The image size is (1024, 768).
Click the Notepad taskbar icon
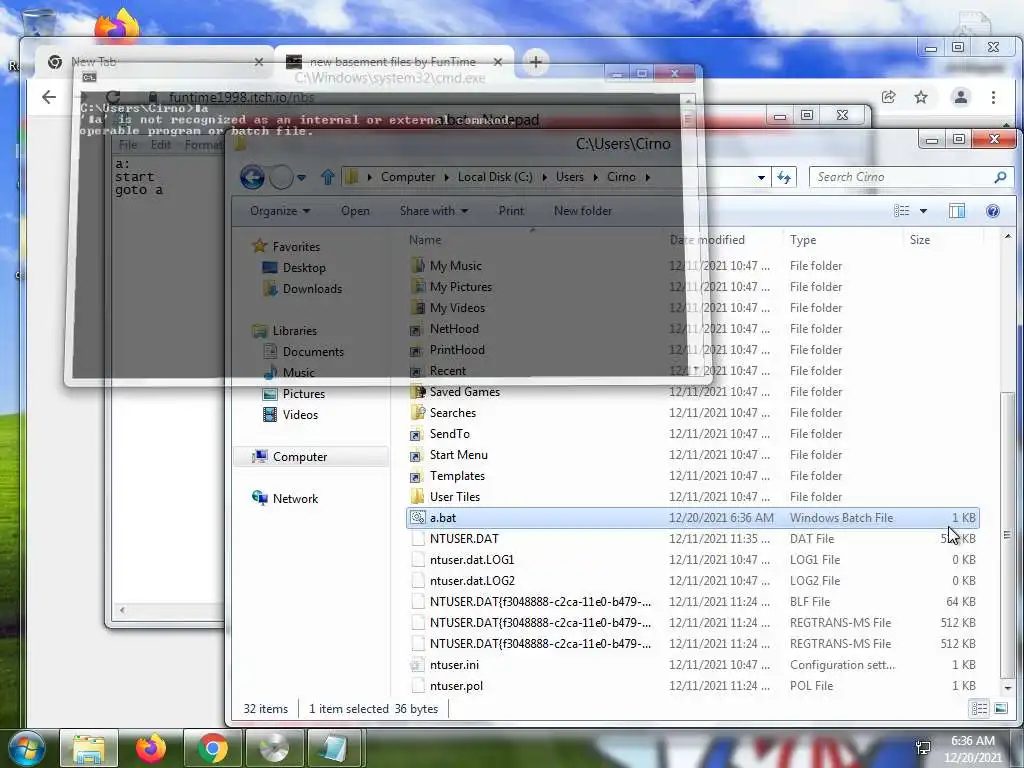[335, 748]
